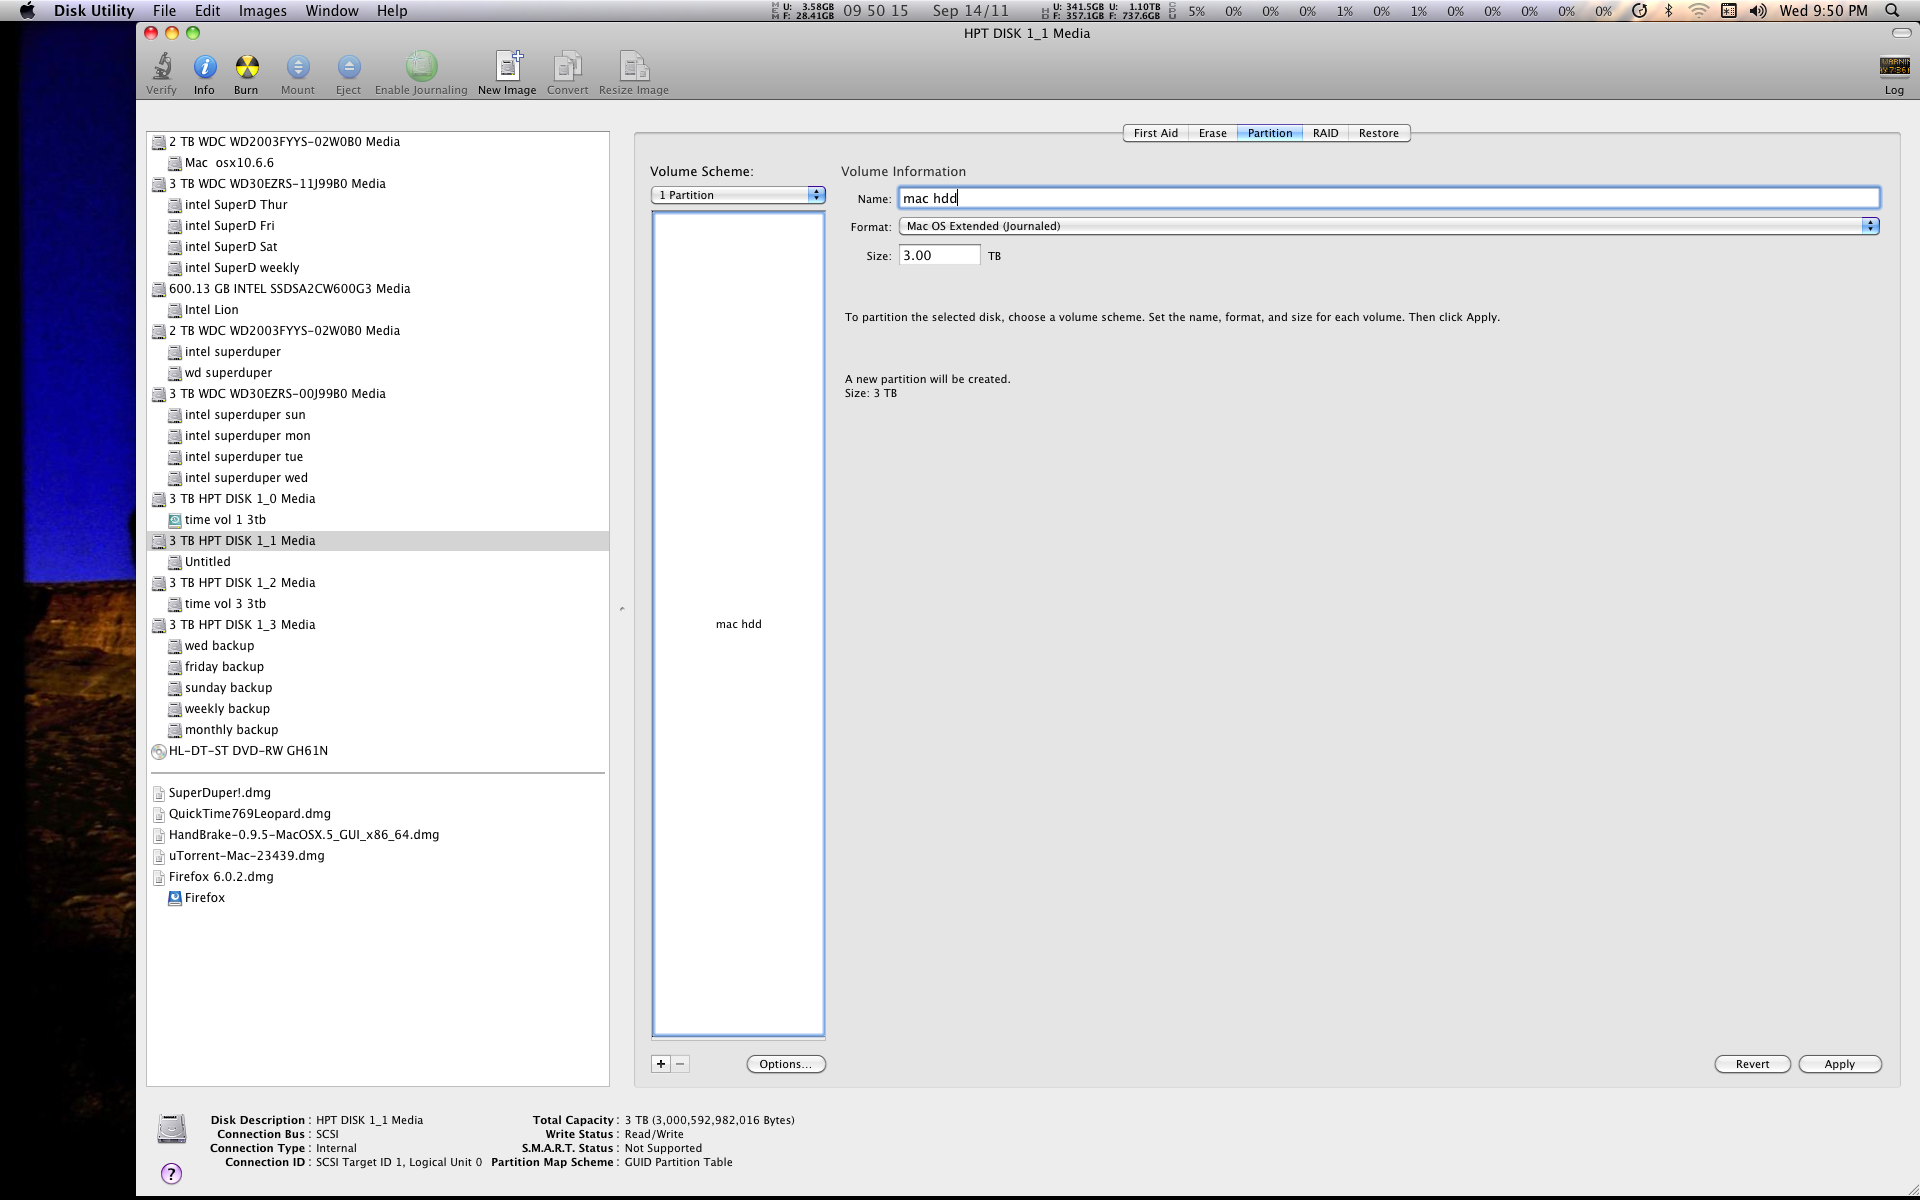Click the plus icon to add partition
The image size is (1920, 1200).
[661, 1064]
